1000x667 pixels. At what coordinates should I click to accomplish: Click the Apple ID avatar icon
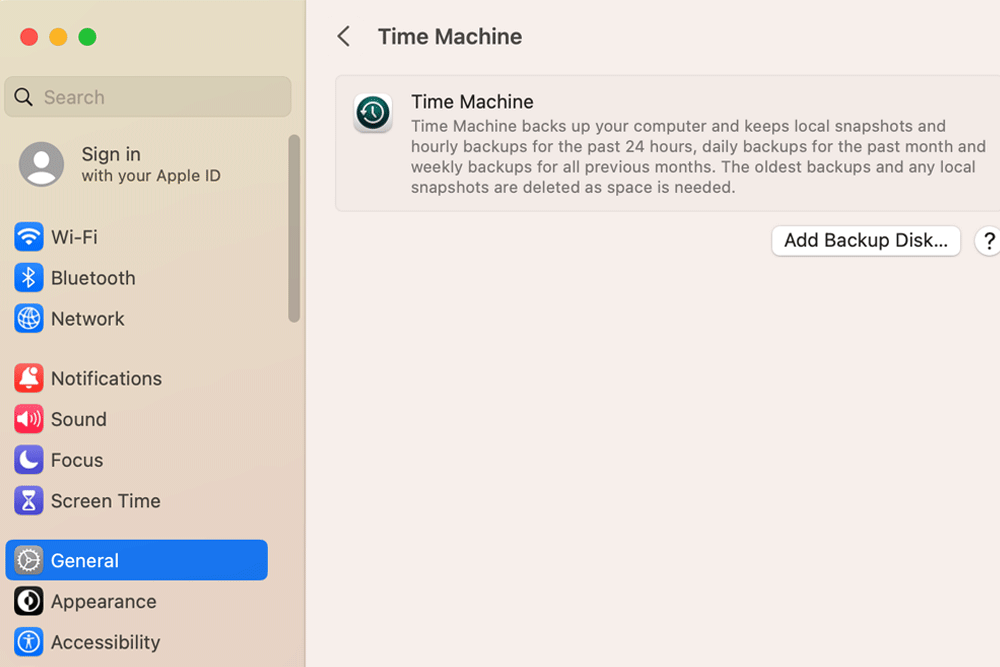[x=41, y=164]
